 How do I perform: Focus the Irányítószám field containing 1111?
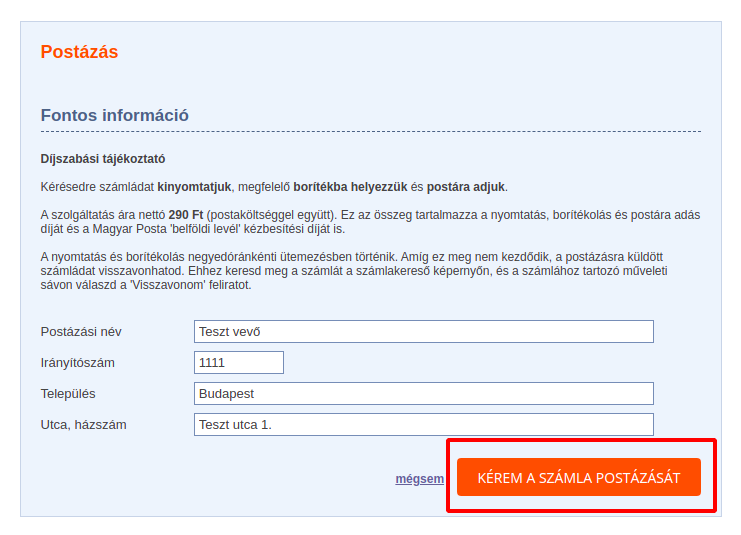tap(240, 363)
